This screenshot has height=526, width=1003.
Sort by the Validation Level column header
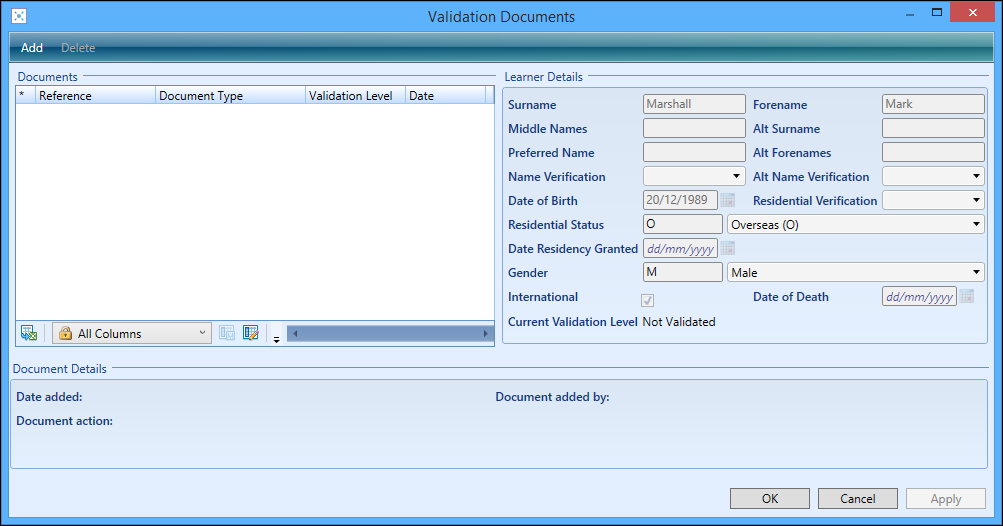[x=355, y=95]
